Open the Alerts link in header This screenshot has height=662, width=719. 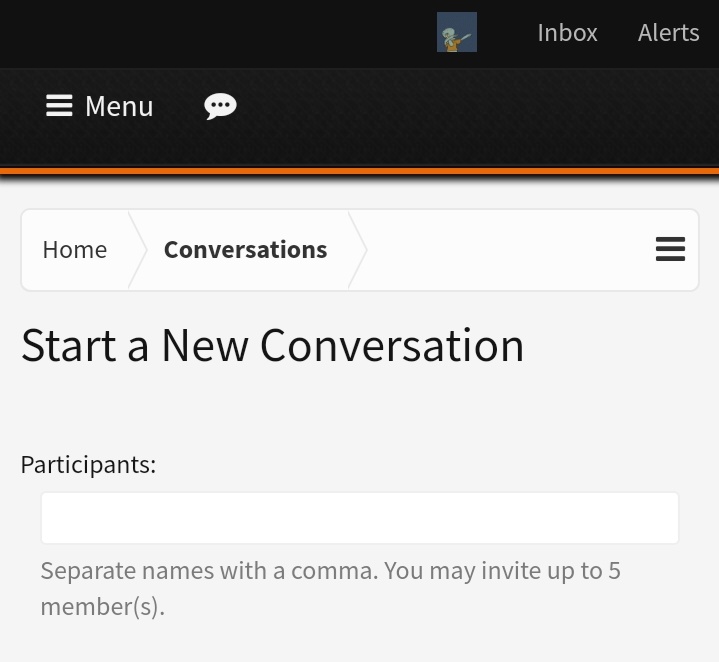point(669,33)
